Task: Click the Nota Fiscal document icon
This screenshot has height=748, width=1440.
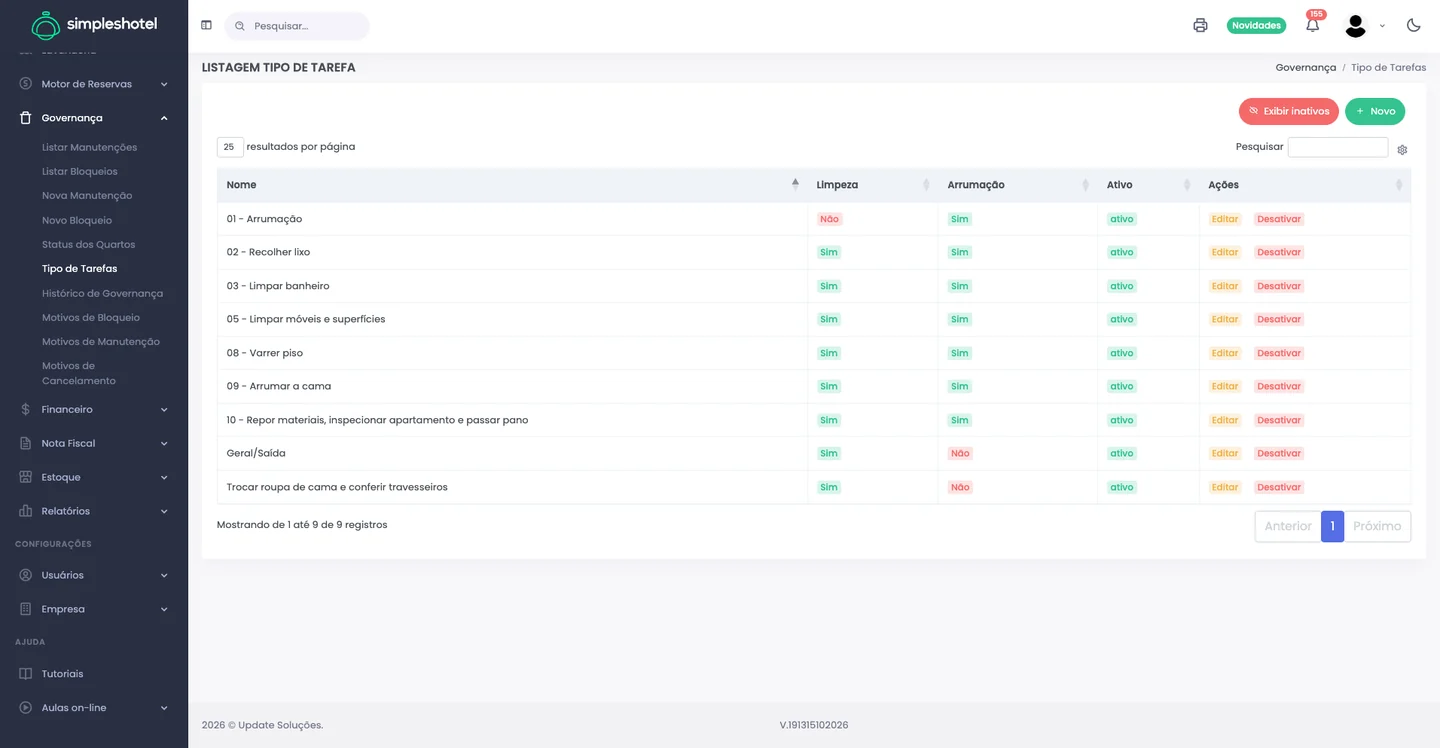Action: 26,443
